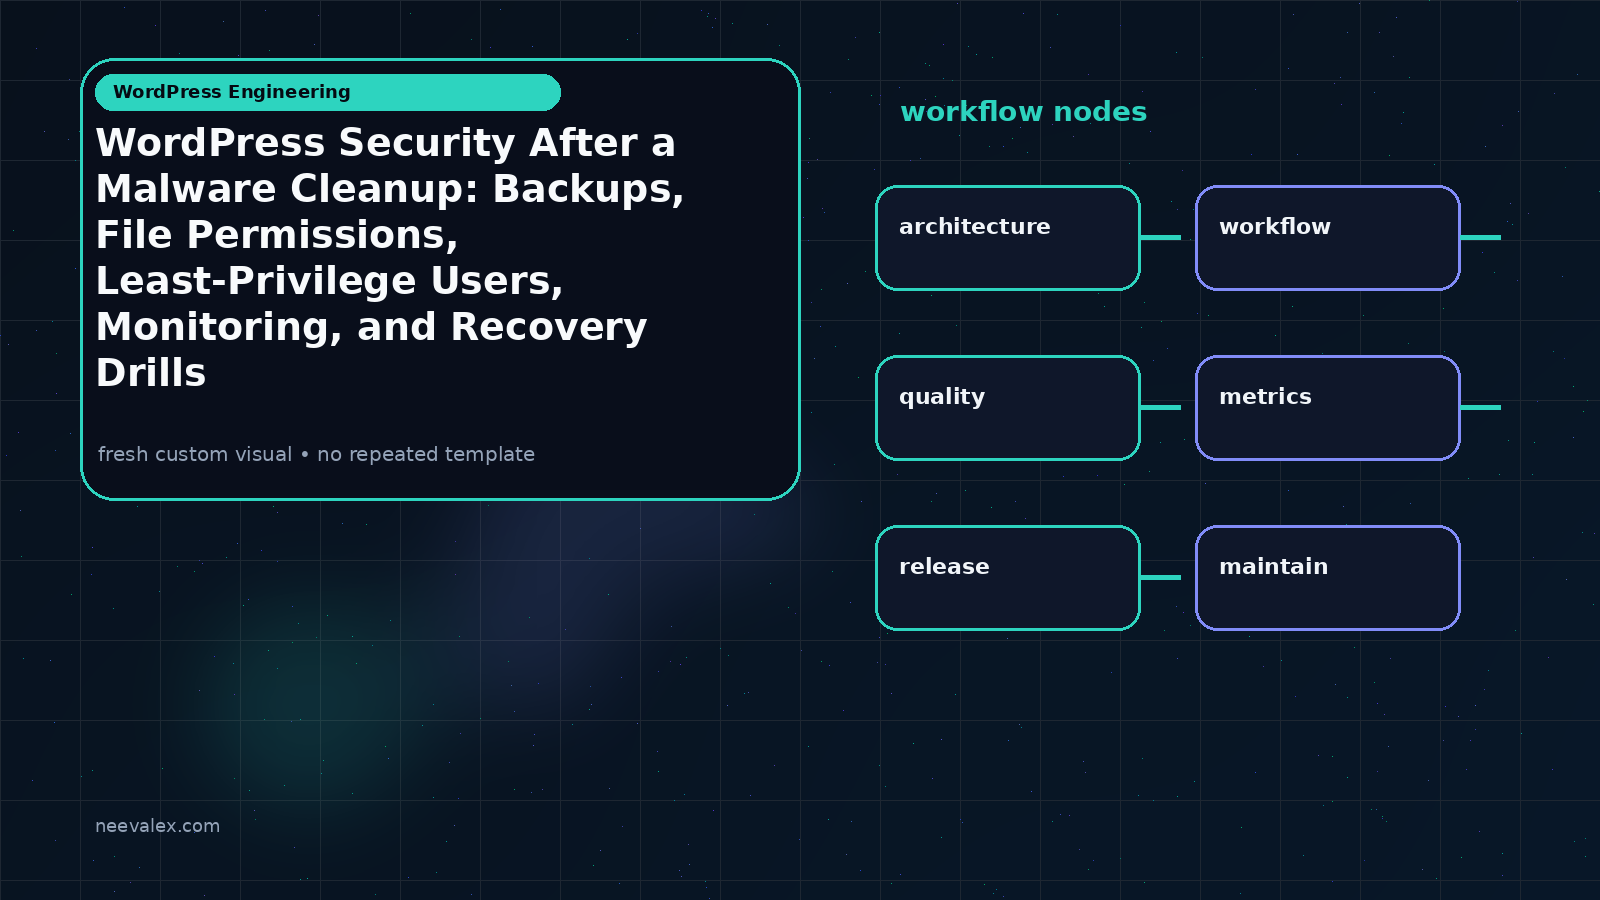The height and width of the screenshot is (900, 1600).
Task: Open the metrics node card
Action: coord(1328,408)
